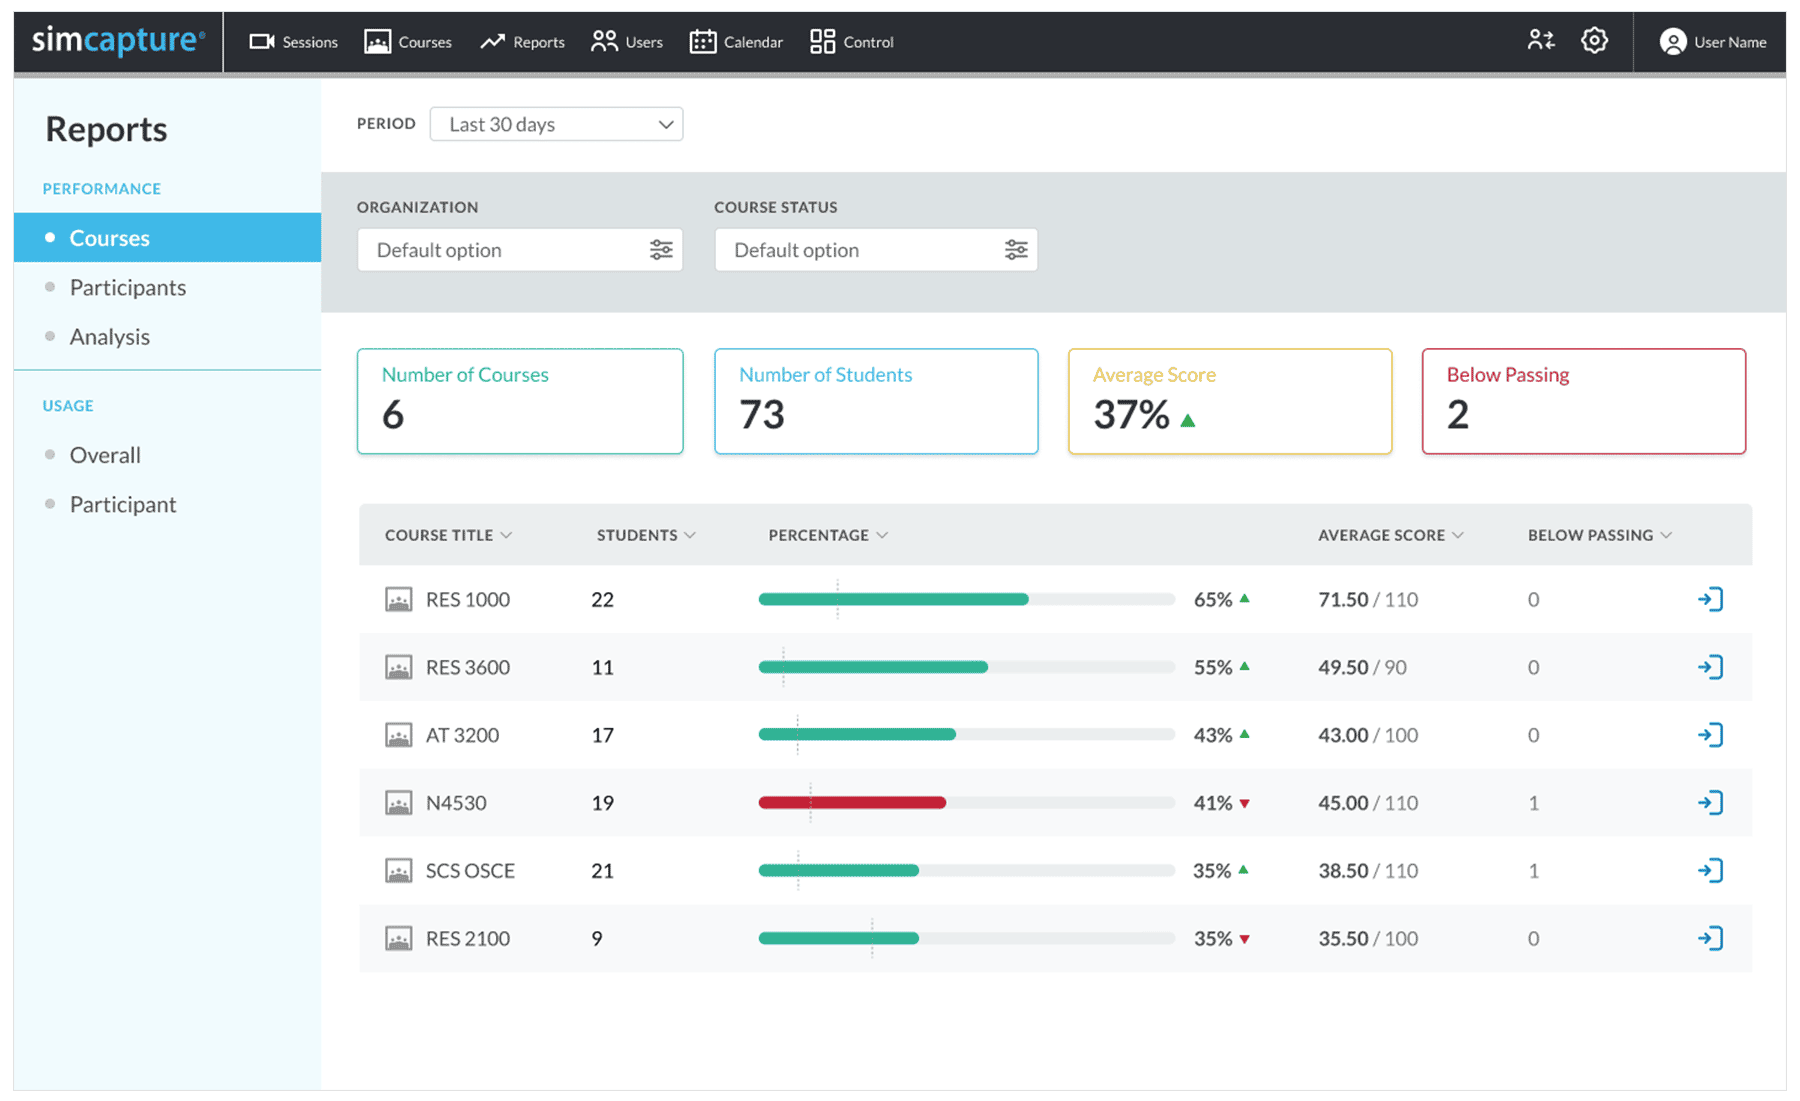Go to Calendar in the top navigation

click(736, 42)
